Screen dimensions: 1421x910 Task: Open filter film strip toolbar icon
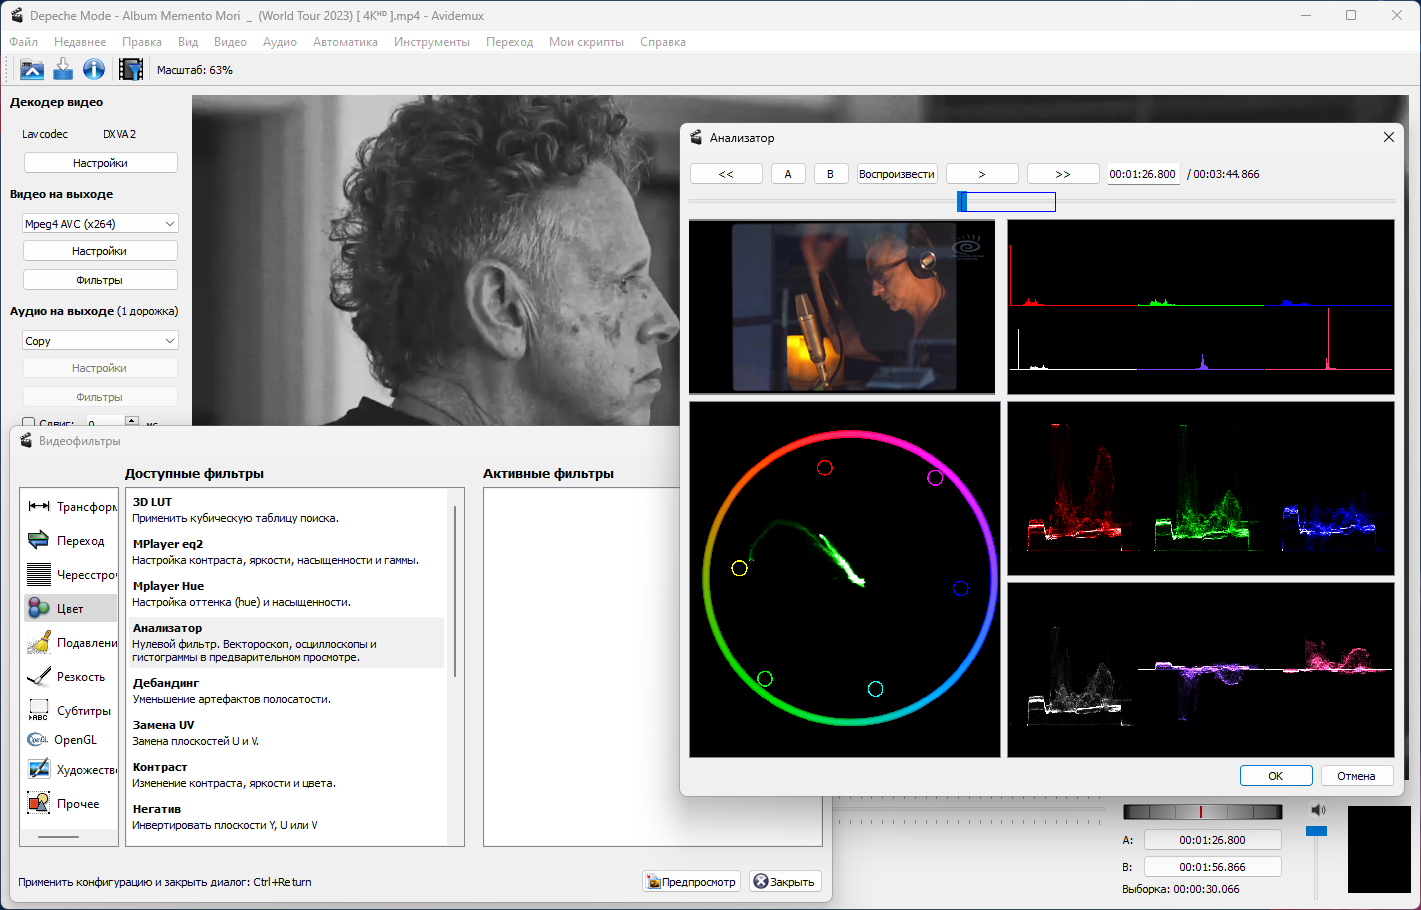[x=131, y=69]
